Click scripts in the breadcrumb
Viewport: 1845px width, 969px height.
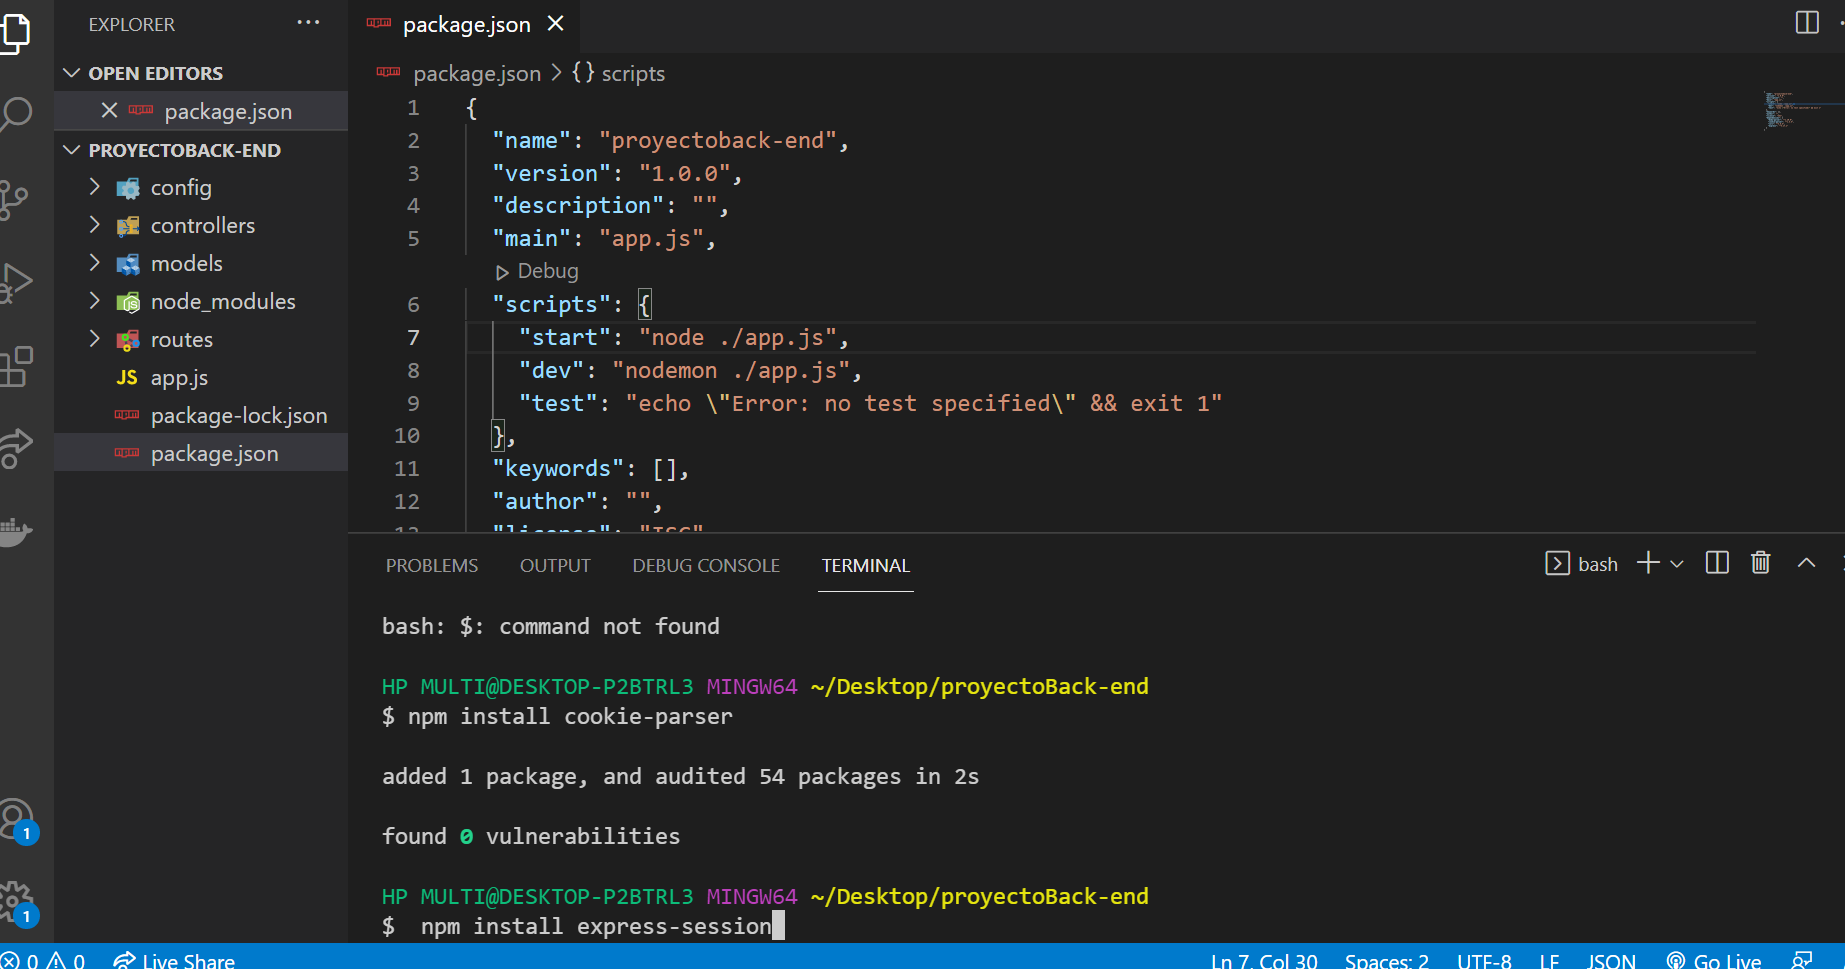[x=633, y=73]
